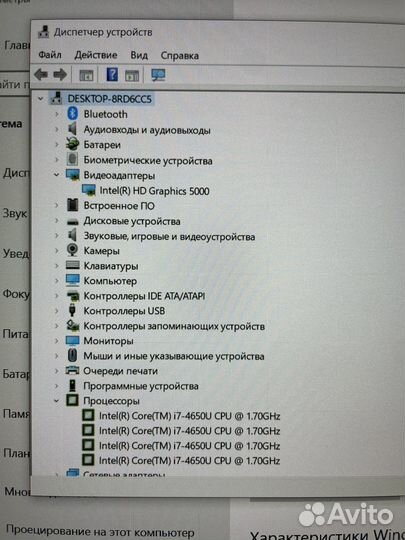Select the Контроллеры запоминающих устройств label

pos(174,326)
